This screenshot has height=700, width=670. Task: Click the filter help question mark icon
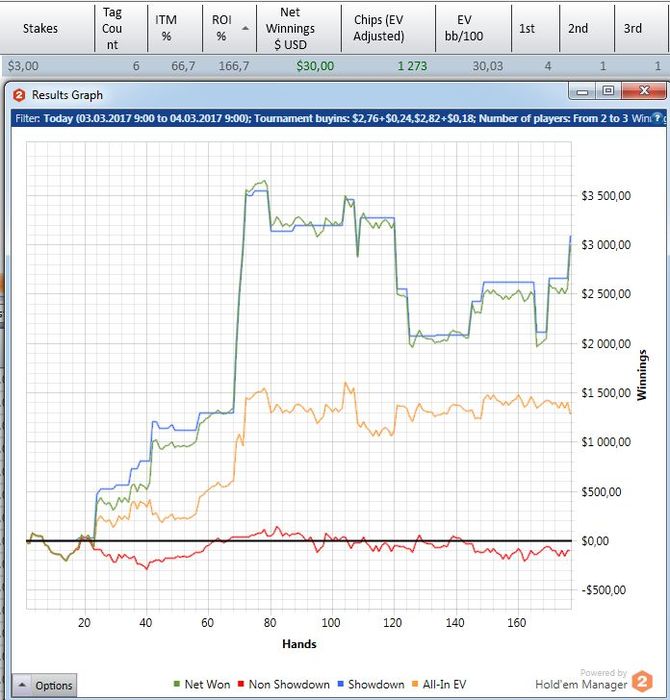point(657,118)
